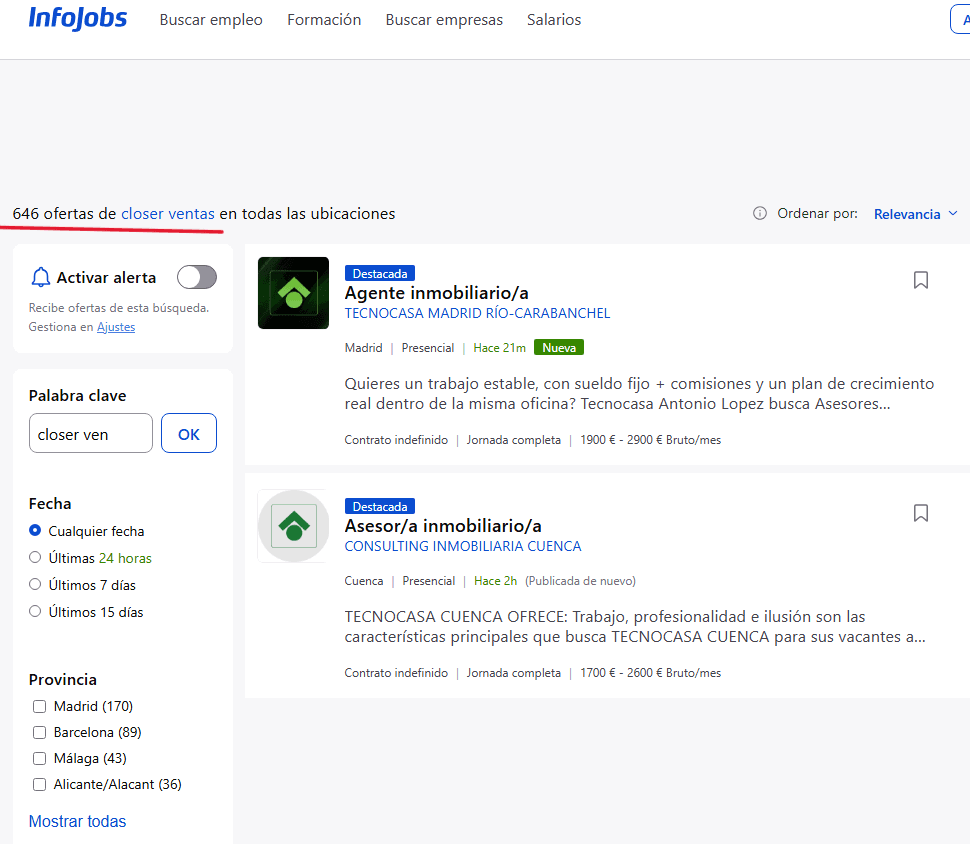Bookmark the Asesor/a inmobiliario/a offer
The width and height of the screenshot is (970, 844).
point(921,513)
